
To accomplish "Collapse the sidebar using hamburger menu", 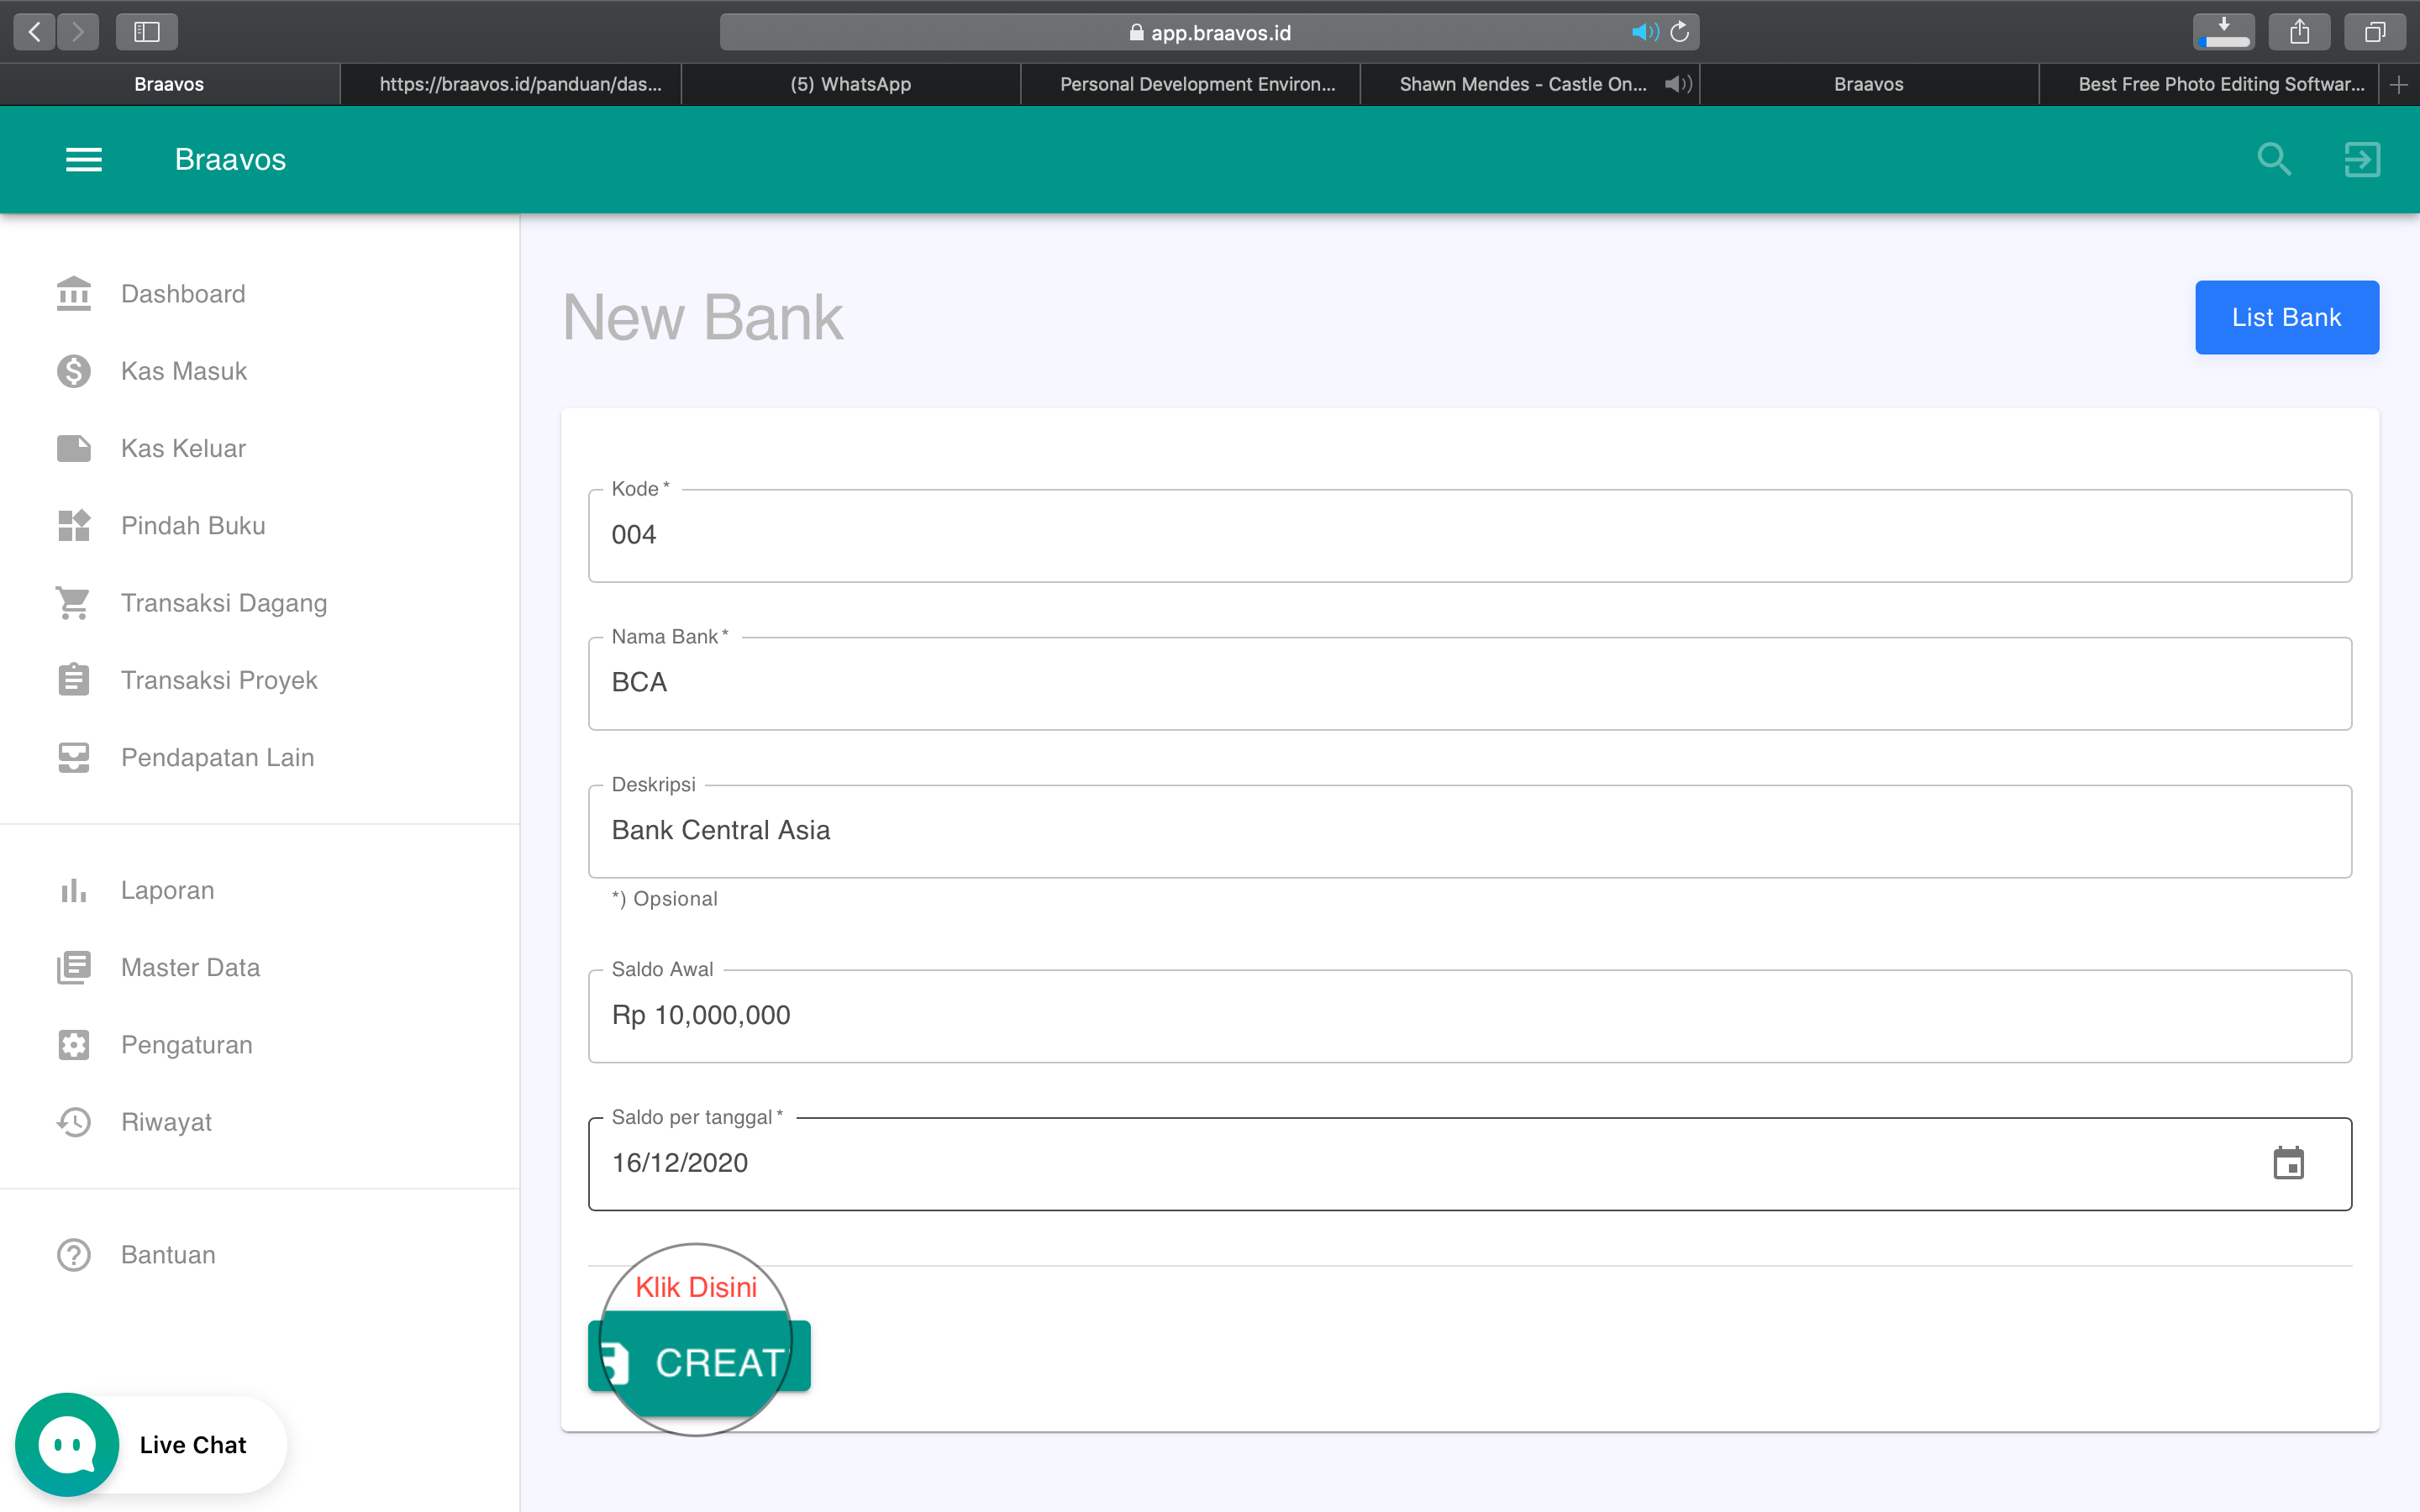I will [x=84, y=159].
